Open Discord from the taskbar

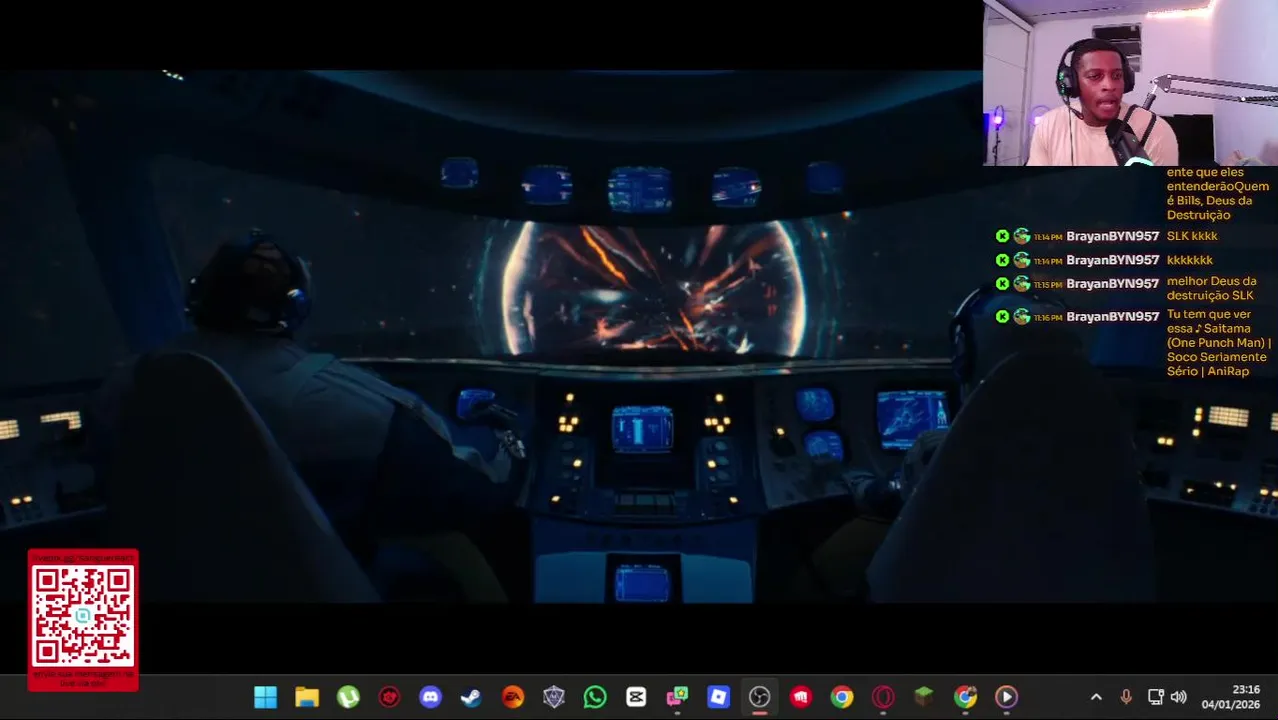point(430,697)
